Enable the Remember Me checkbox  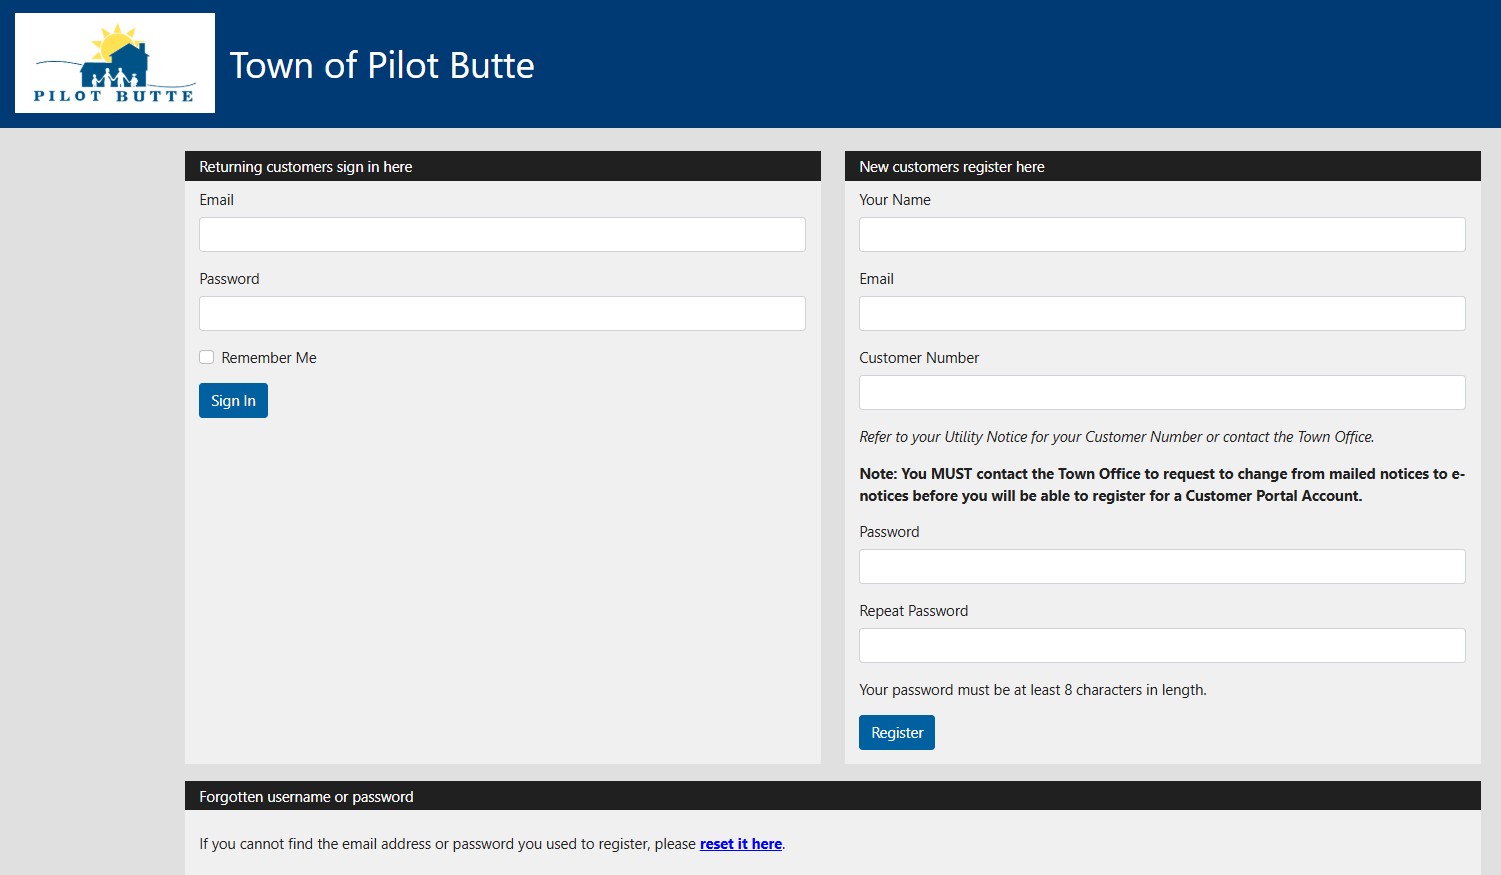click(x=207, y=357)
